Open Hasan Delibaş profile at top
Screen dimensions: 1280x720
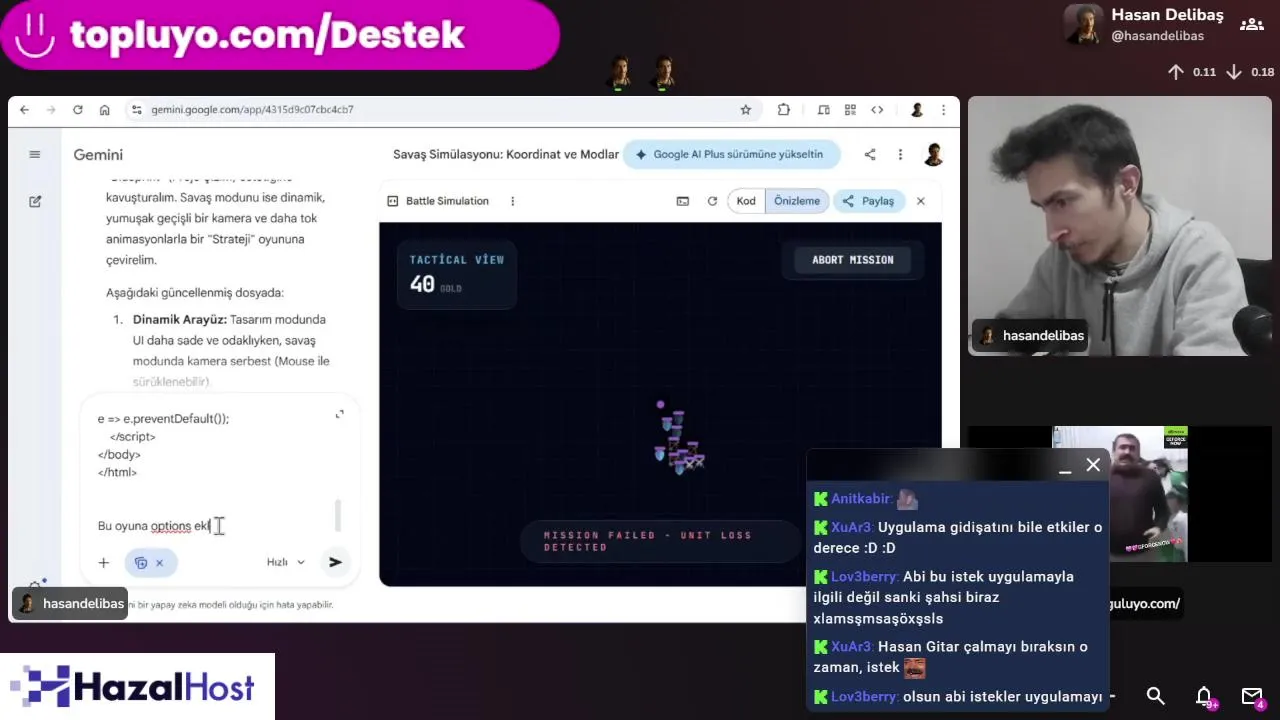pyautogui.click(x=1143, y=24)
